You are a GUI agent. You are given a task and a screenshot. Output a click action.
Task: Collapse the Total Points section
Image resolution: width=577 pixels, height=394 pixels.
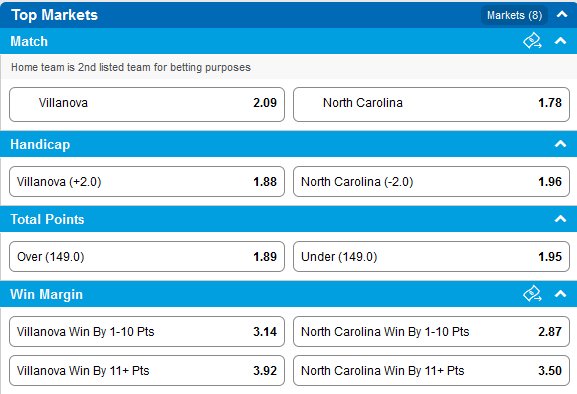(x=560, y=219)
